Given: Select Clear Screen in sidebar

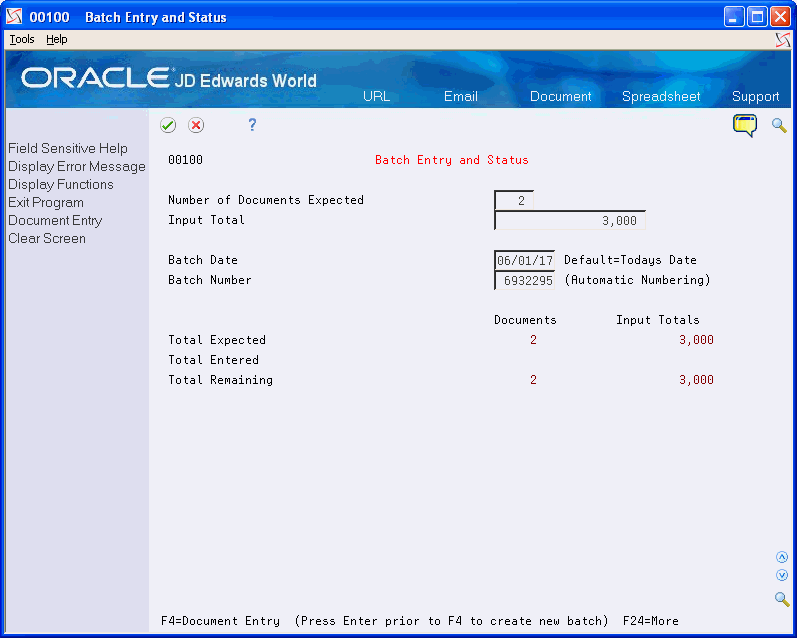Looking at the screenshot, I should point(47,238).
